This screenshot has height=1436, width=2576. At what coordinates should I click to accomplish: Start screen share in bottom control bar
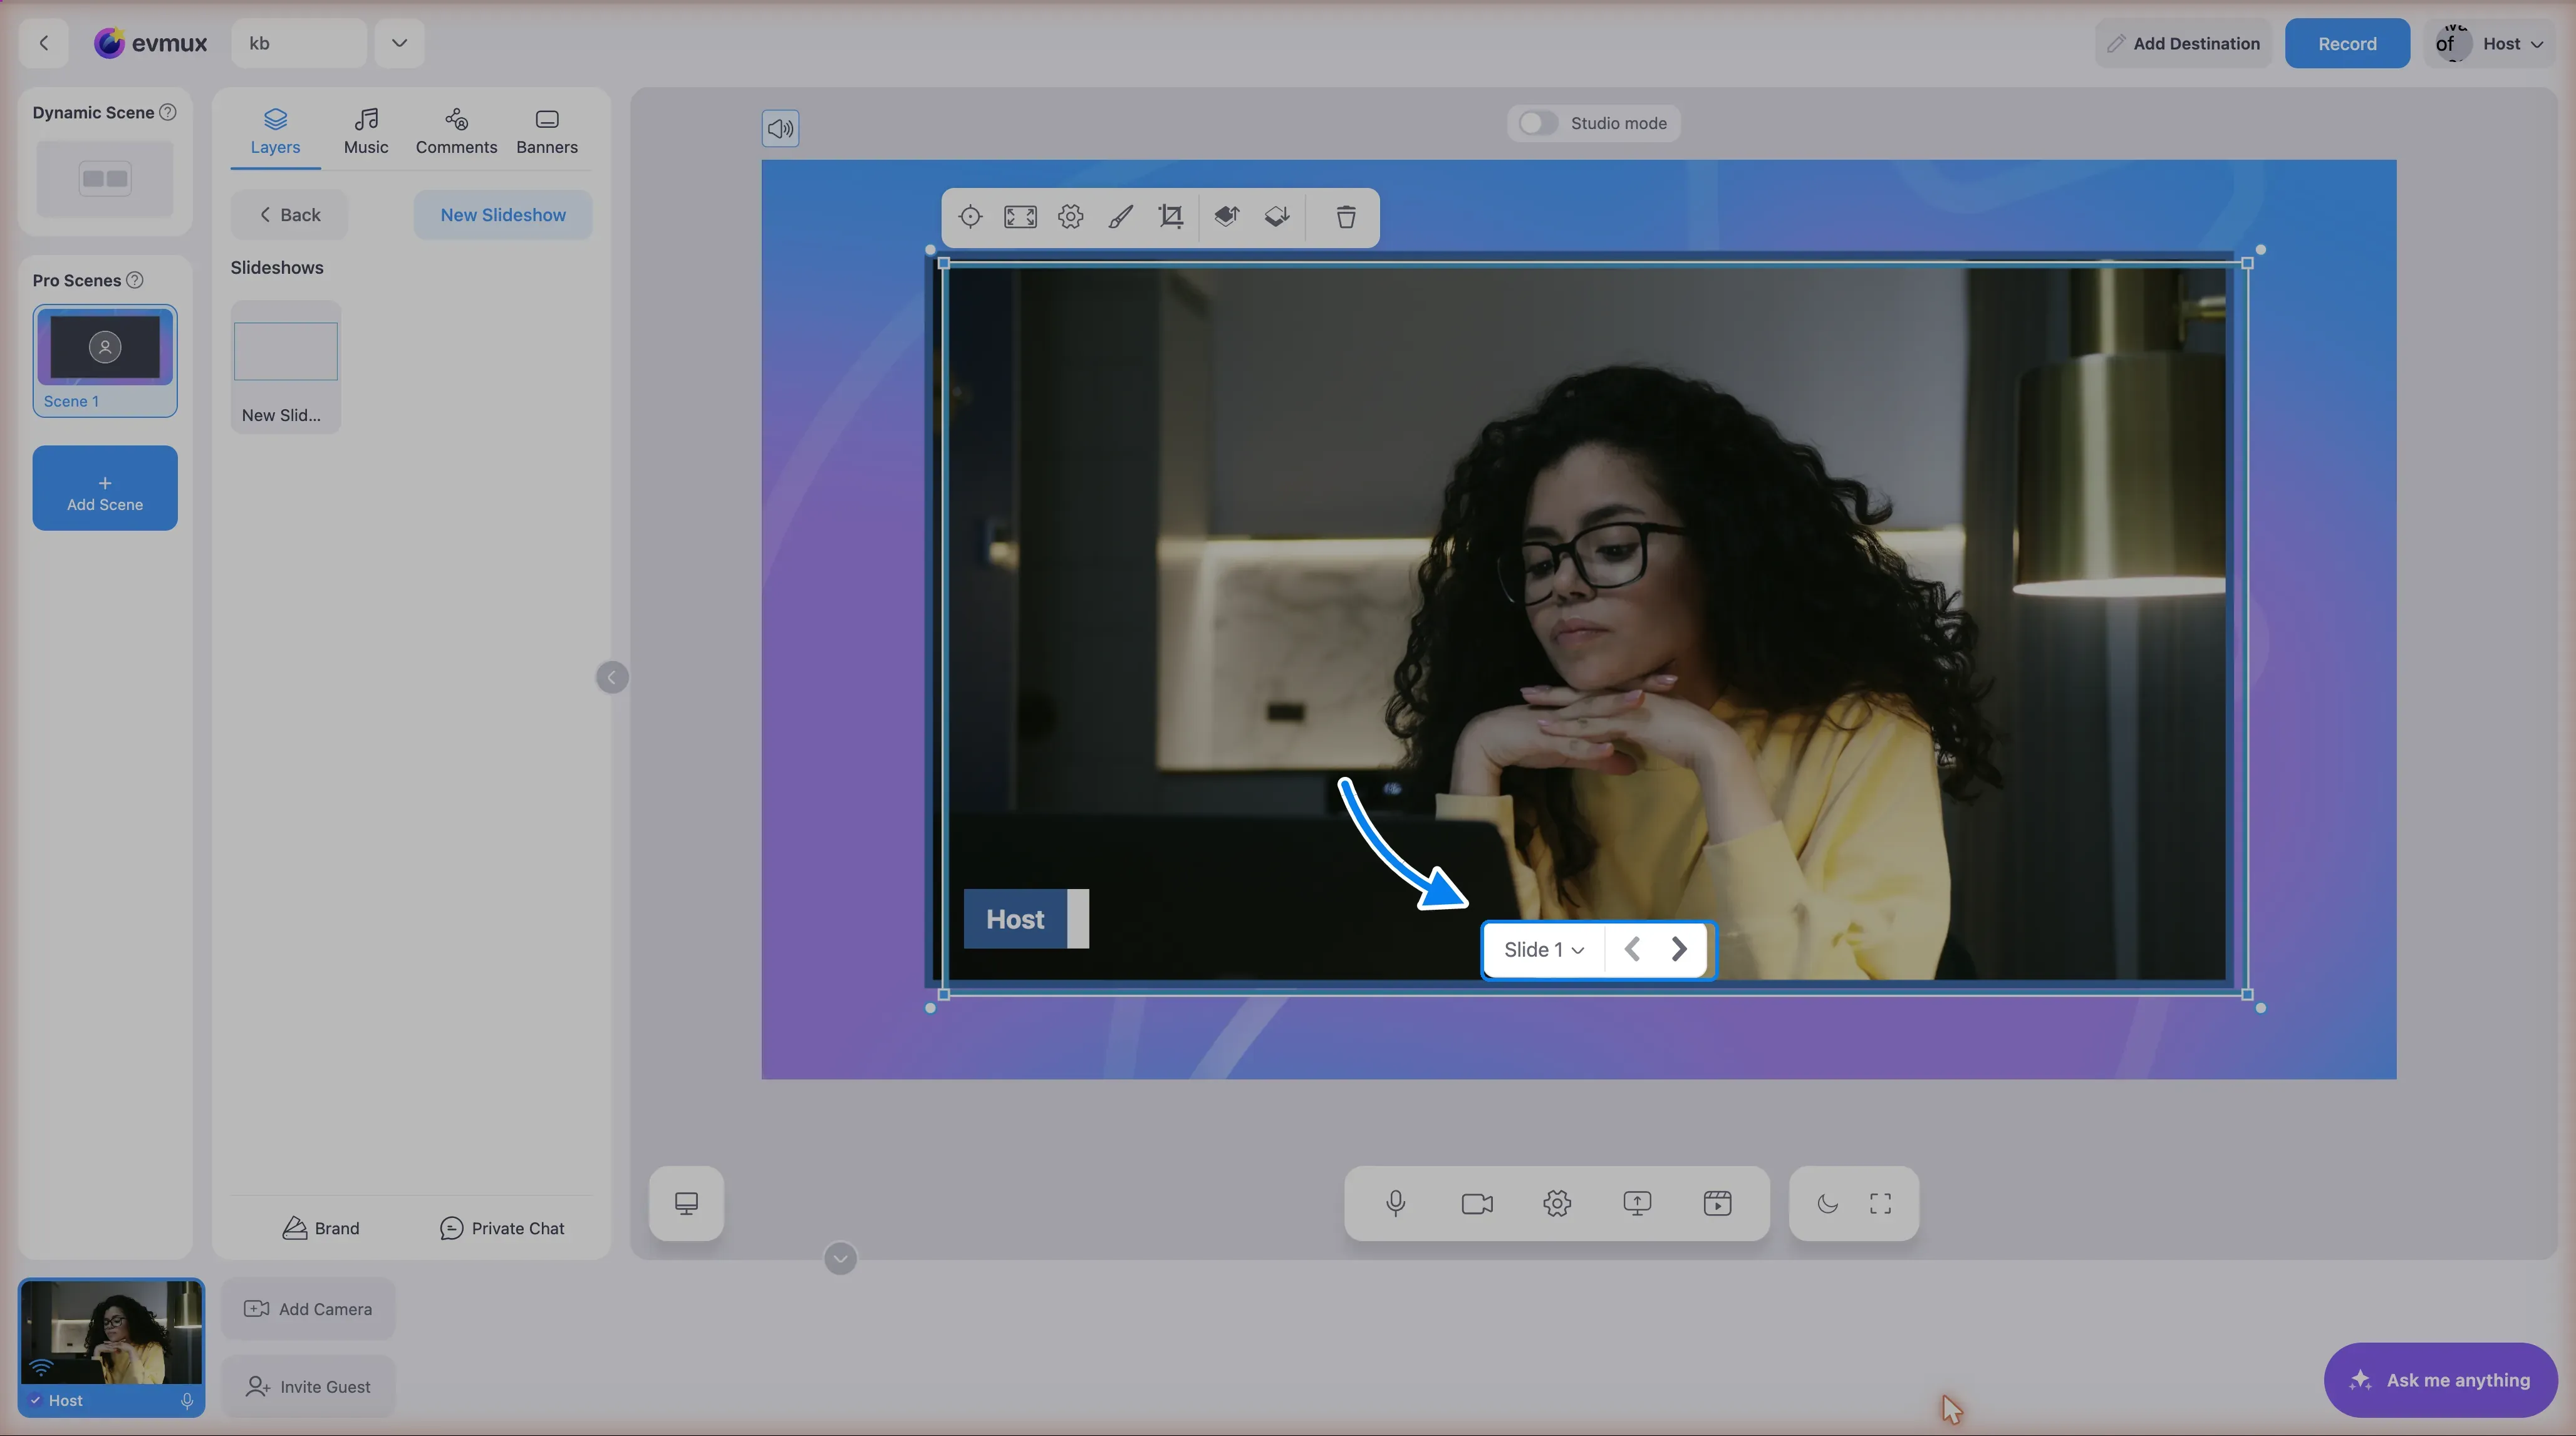click(x=1637, y=1203)
